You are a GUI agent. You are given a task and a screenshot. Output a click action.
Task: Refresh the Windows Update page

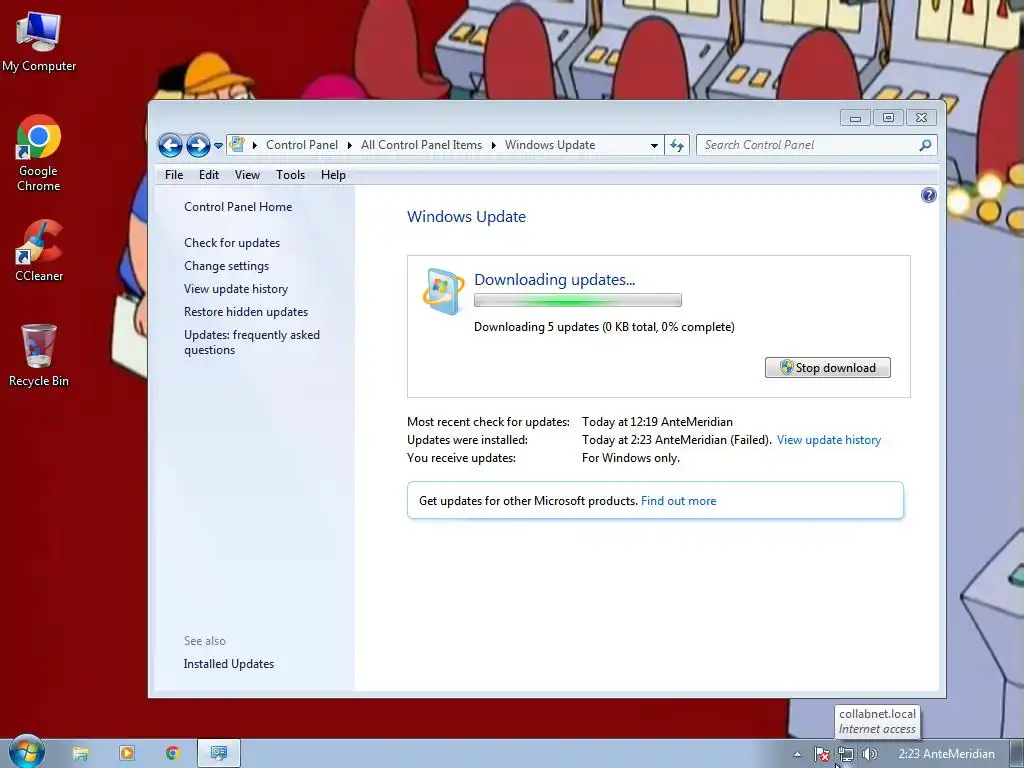[677, 146]
